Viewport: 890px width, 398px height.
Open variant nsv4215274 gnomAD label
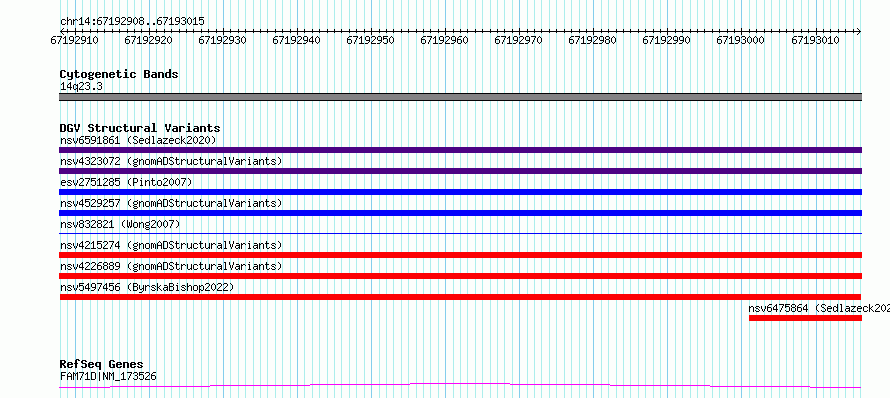171,245
